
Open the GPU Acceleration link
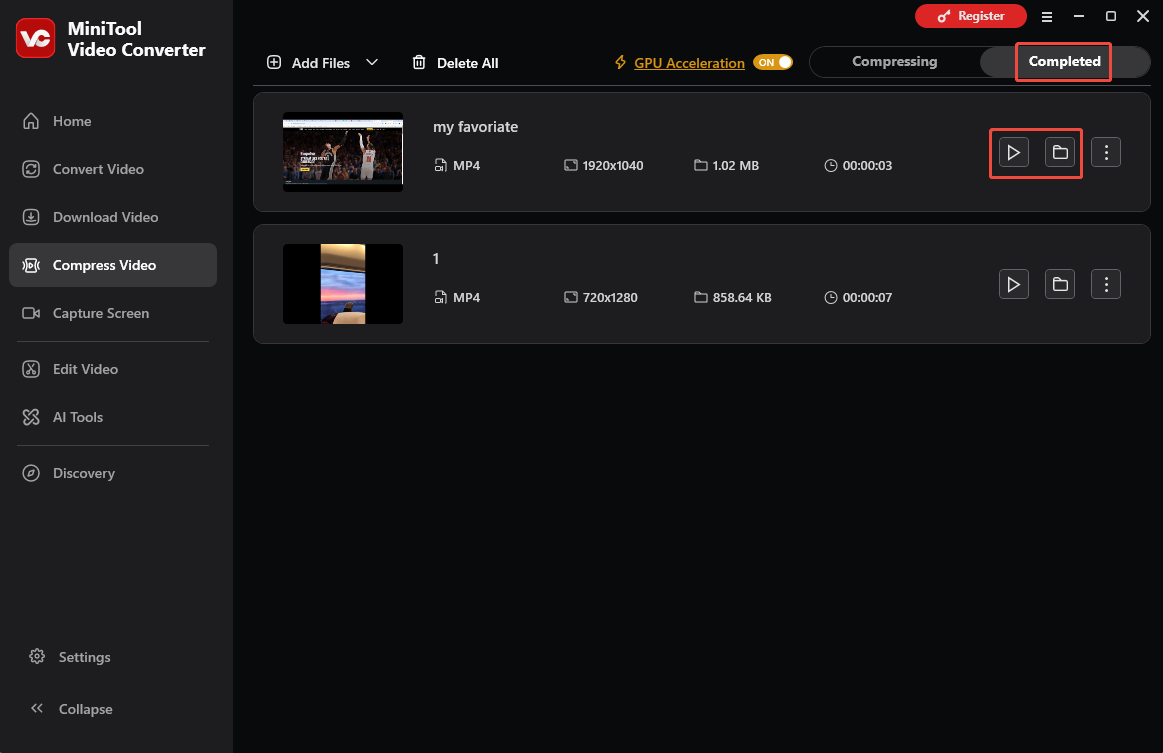[x=689, y=63]
